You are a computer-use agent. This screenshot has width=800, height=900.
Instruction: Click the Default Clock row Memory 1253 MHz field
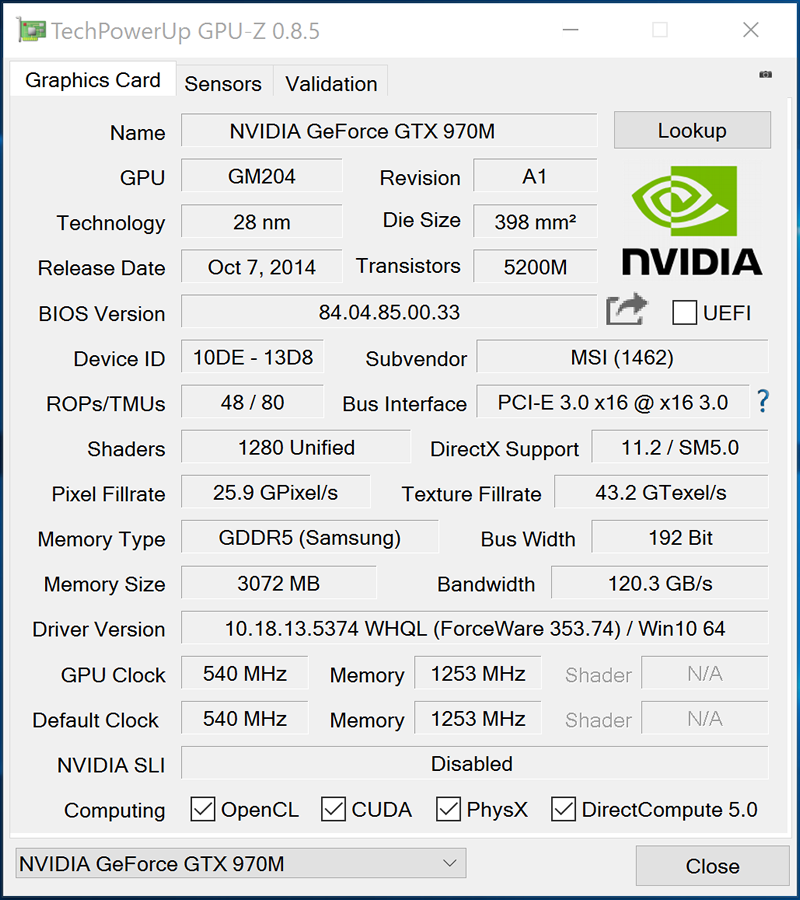tap(478, 718)
